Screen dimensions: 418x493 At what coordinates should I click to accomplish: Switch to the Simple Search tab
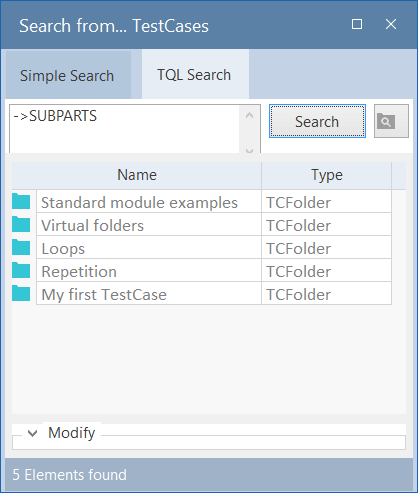click(67, 75)
